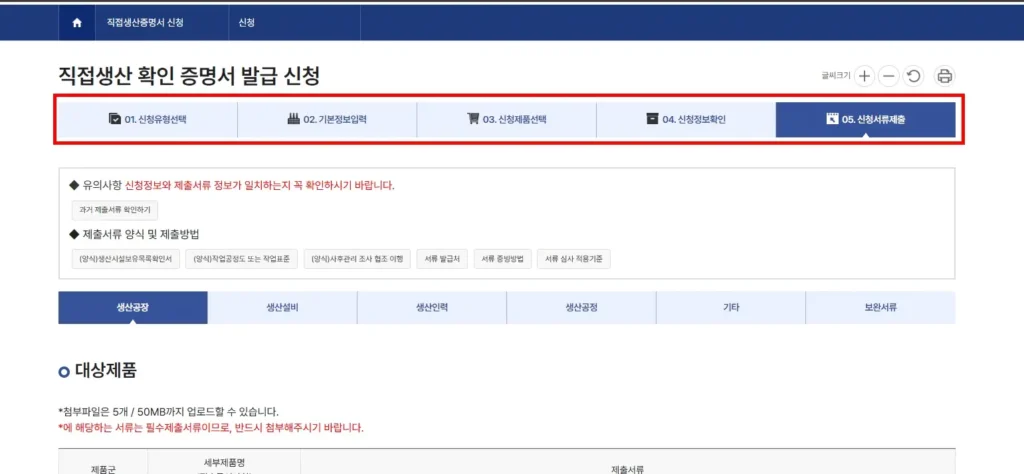
Task: Reset font size with the refresh icon
Action: coord(912,76)
